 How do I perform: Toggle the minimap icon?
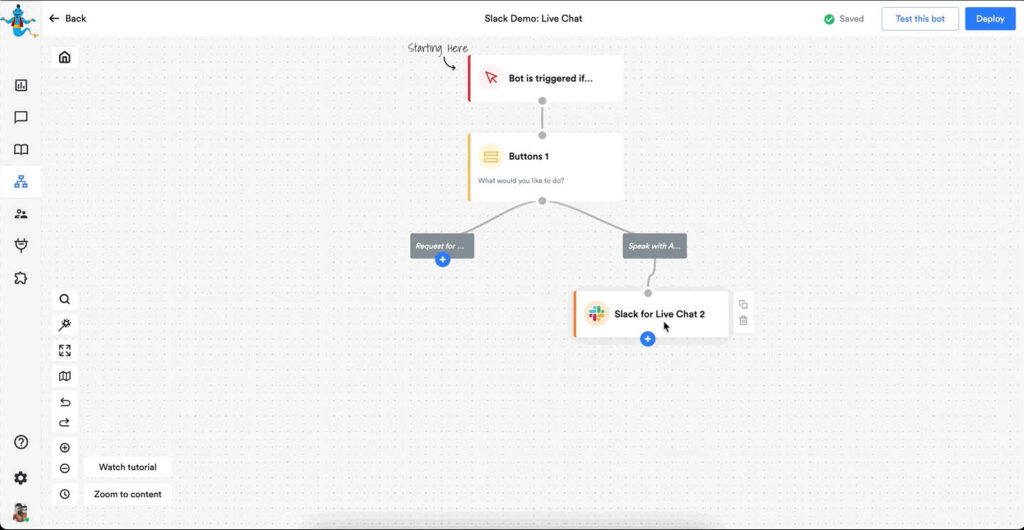pos(65,377)
